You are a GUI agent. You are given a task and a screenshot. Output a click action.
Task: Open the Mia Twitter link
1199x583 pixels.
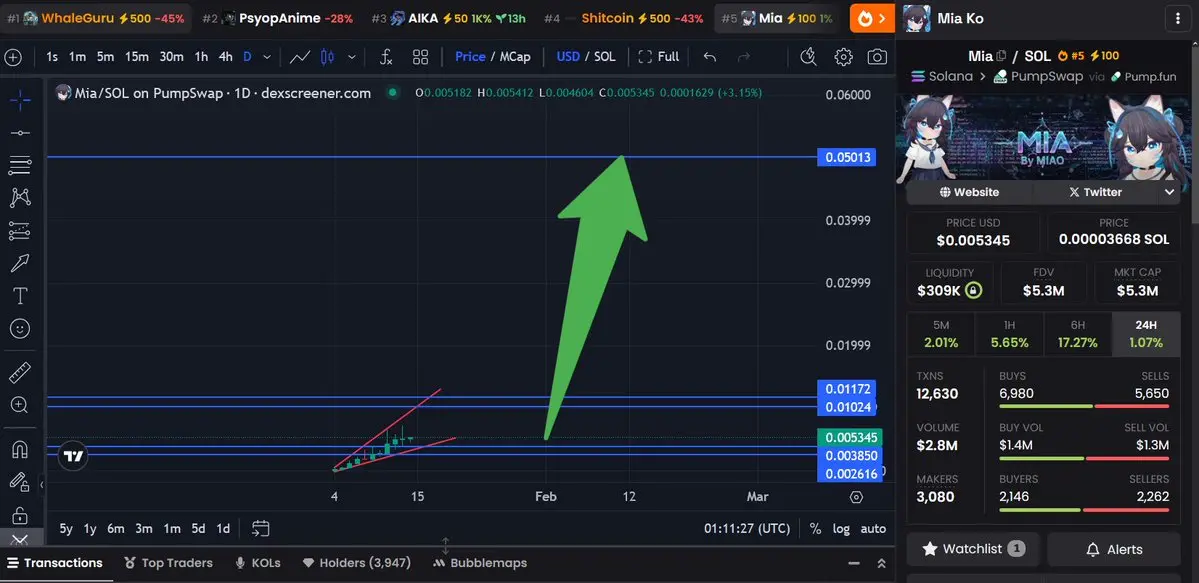click(1095, 192)
